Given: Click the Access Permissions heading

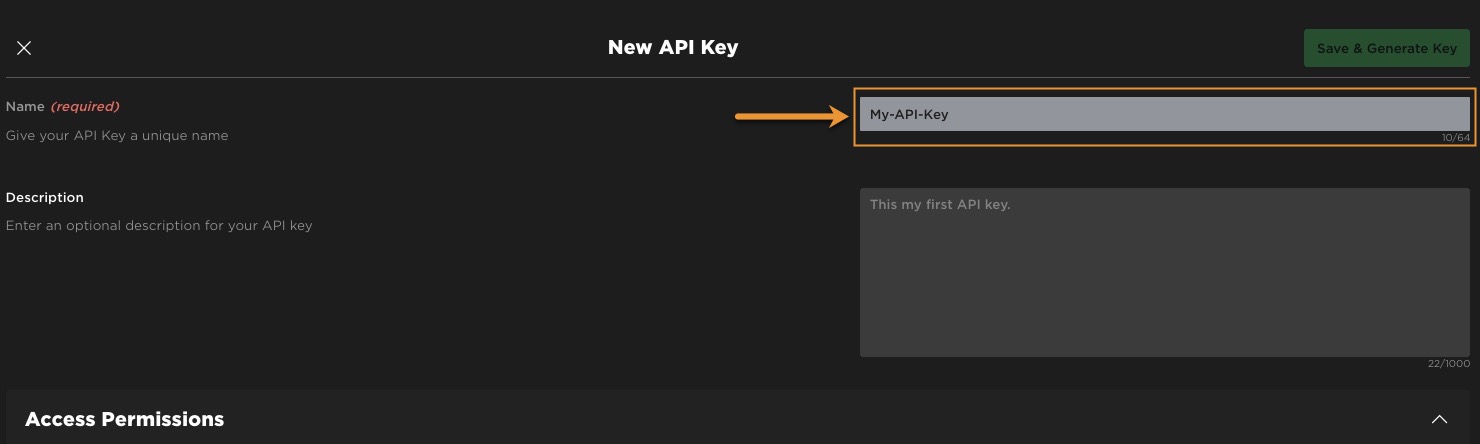Looking at the screenshot, I should 124,419.
